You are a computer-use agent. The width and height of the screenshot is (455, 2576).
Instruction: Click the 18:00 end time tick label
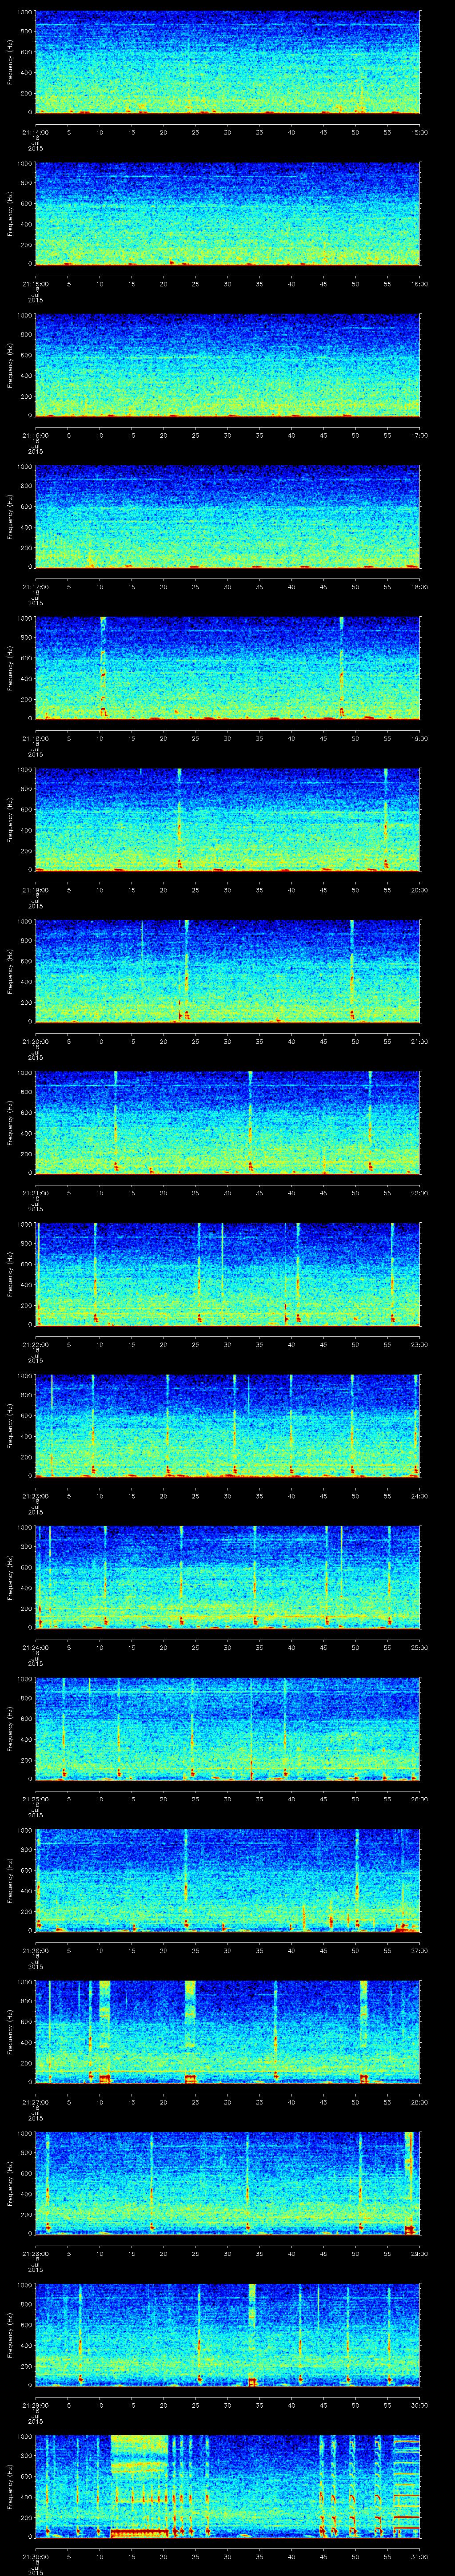coord(419,587)
